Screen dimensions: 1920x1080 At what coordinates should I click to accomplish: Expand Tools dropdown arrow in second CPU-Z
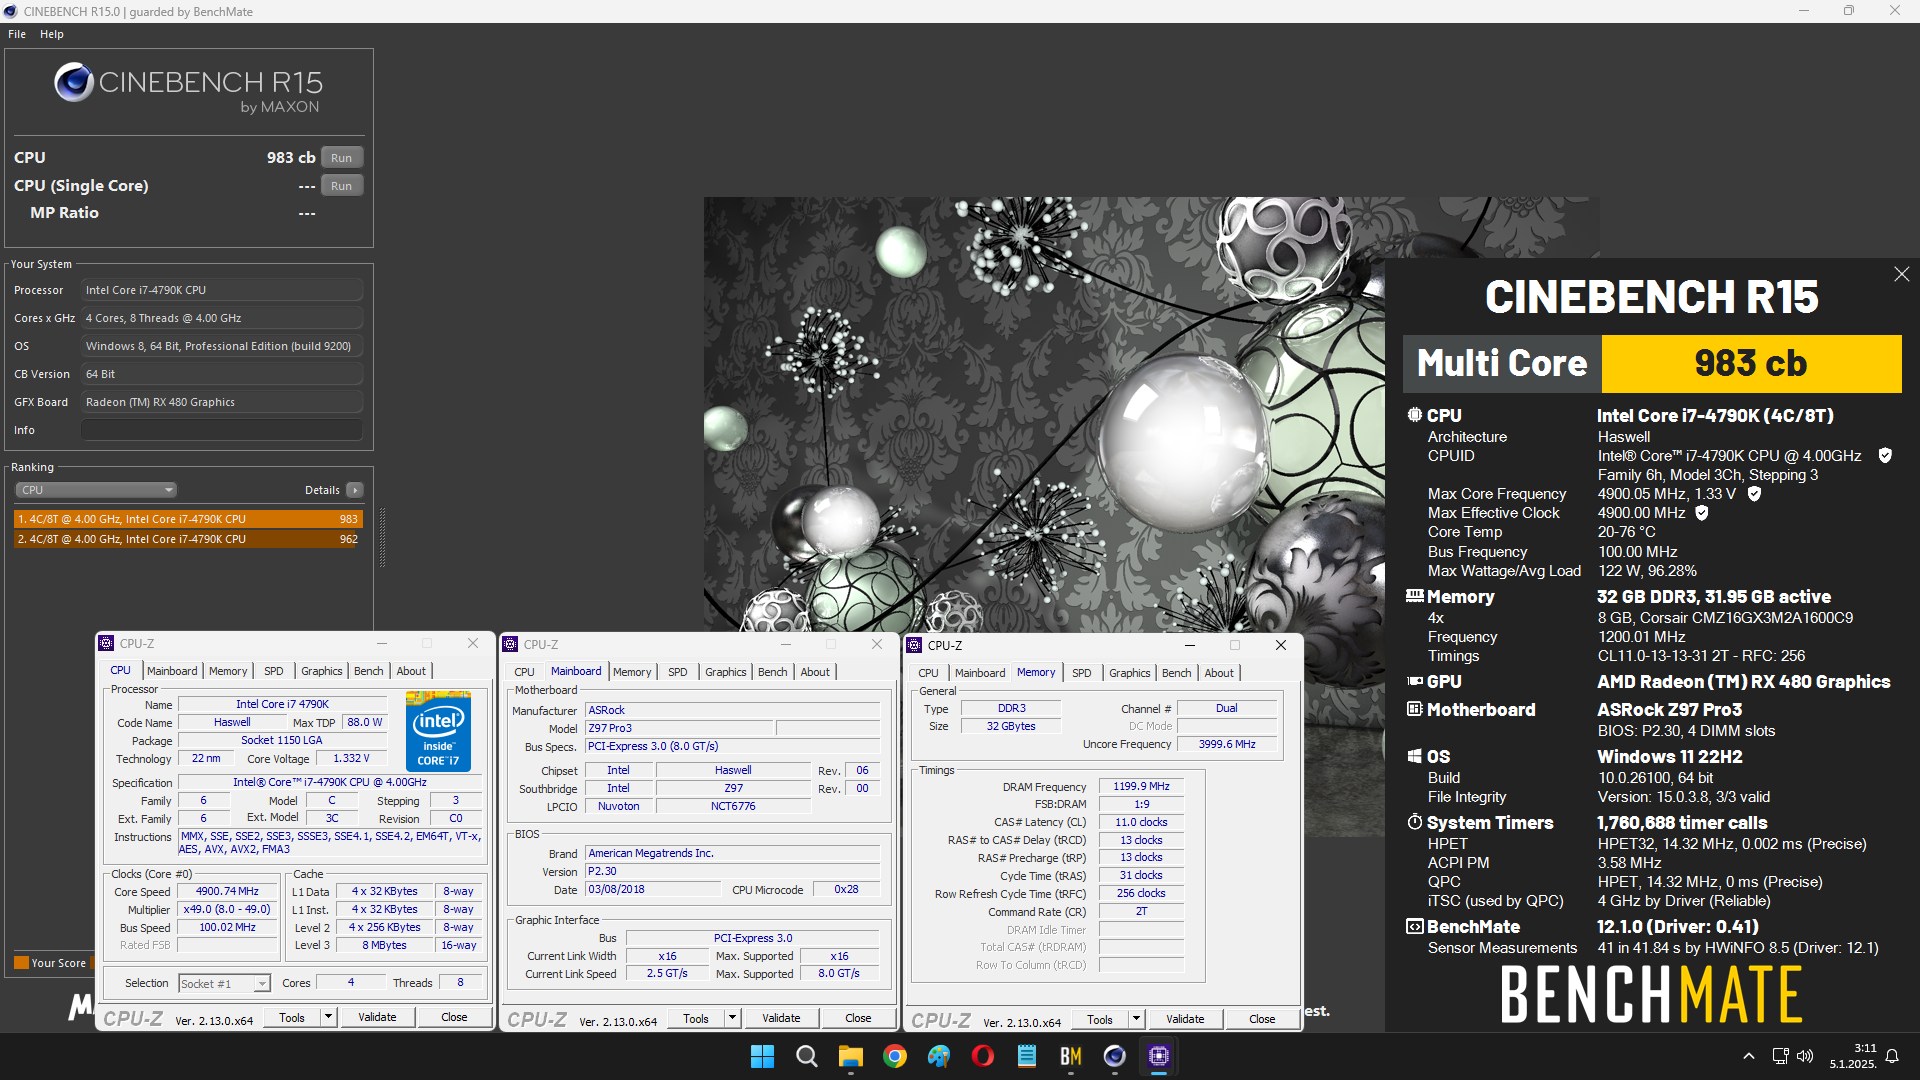[731, 1019]
